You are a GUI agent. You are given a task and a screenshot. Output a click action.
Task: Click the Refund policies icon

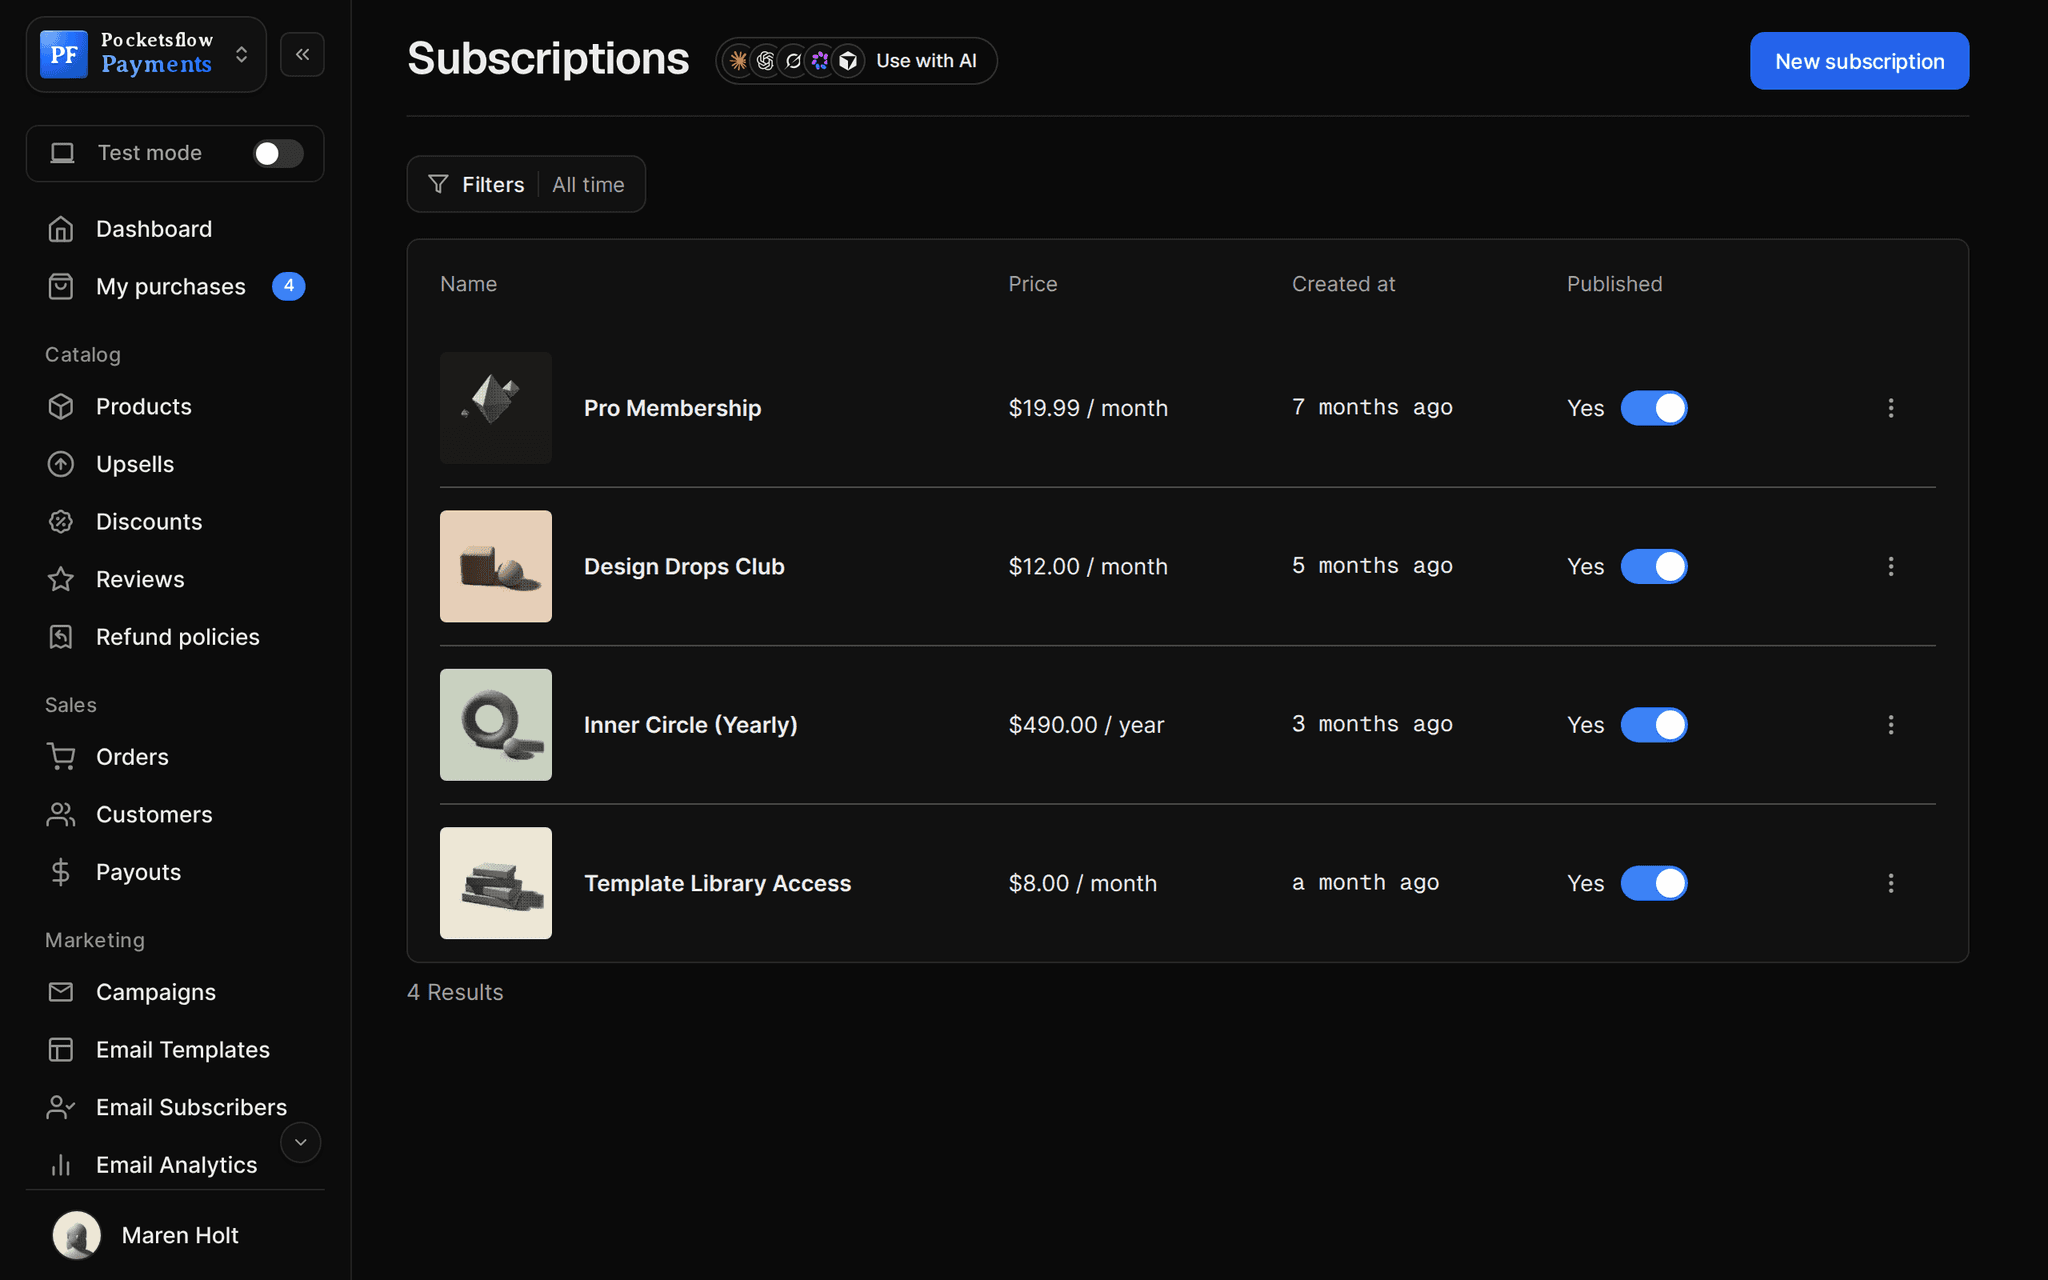61,637
